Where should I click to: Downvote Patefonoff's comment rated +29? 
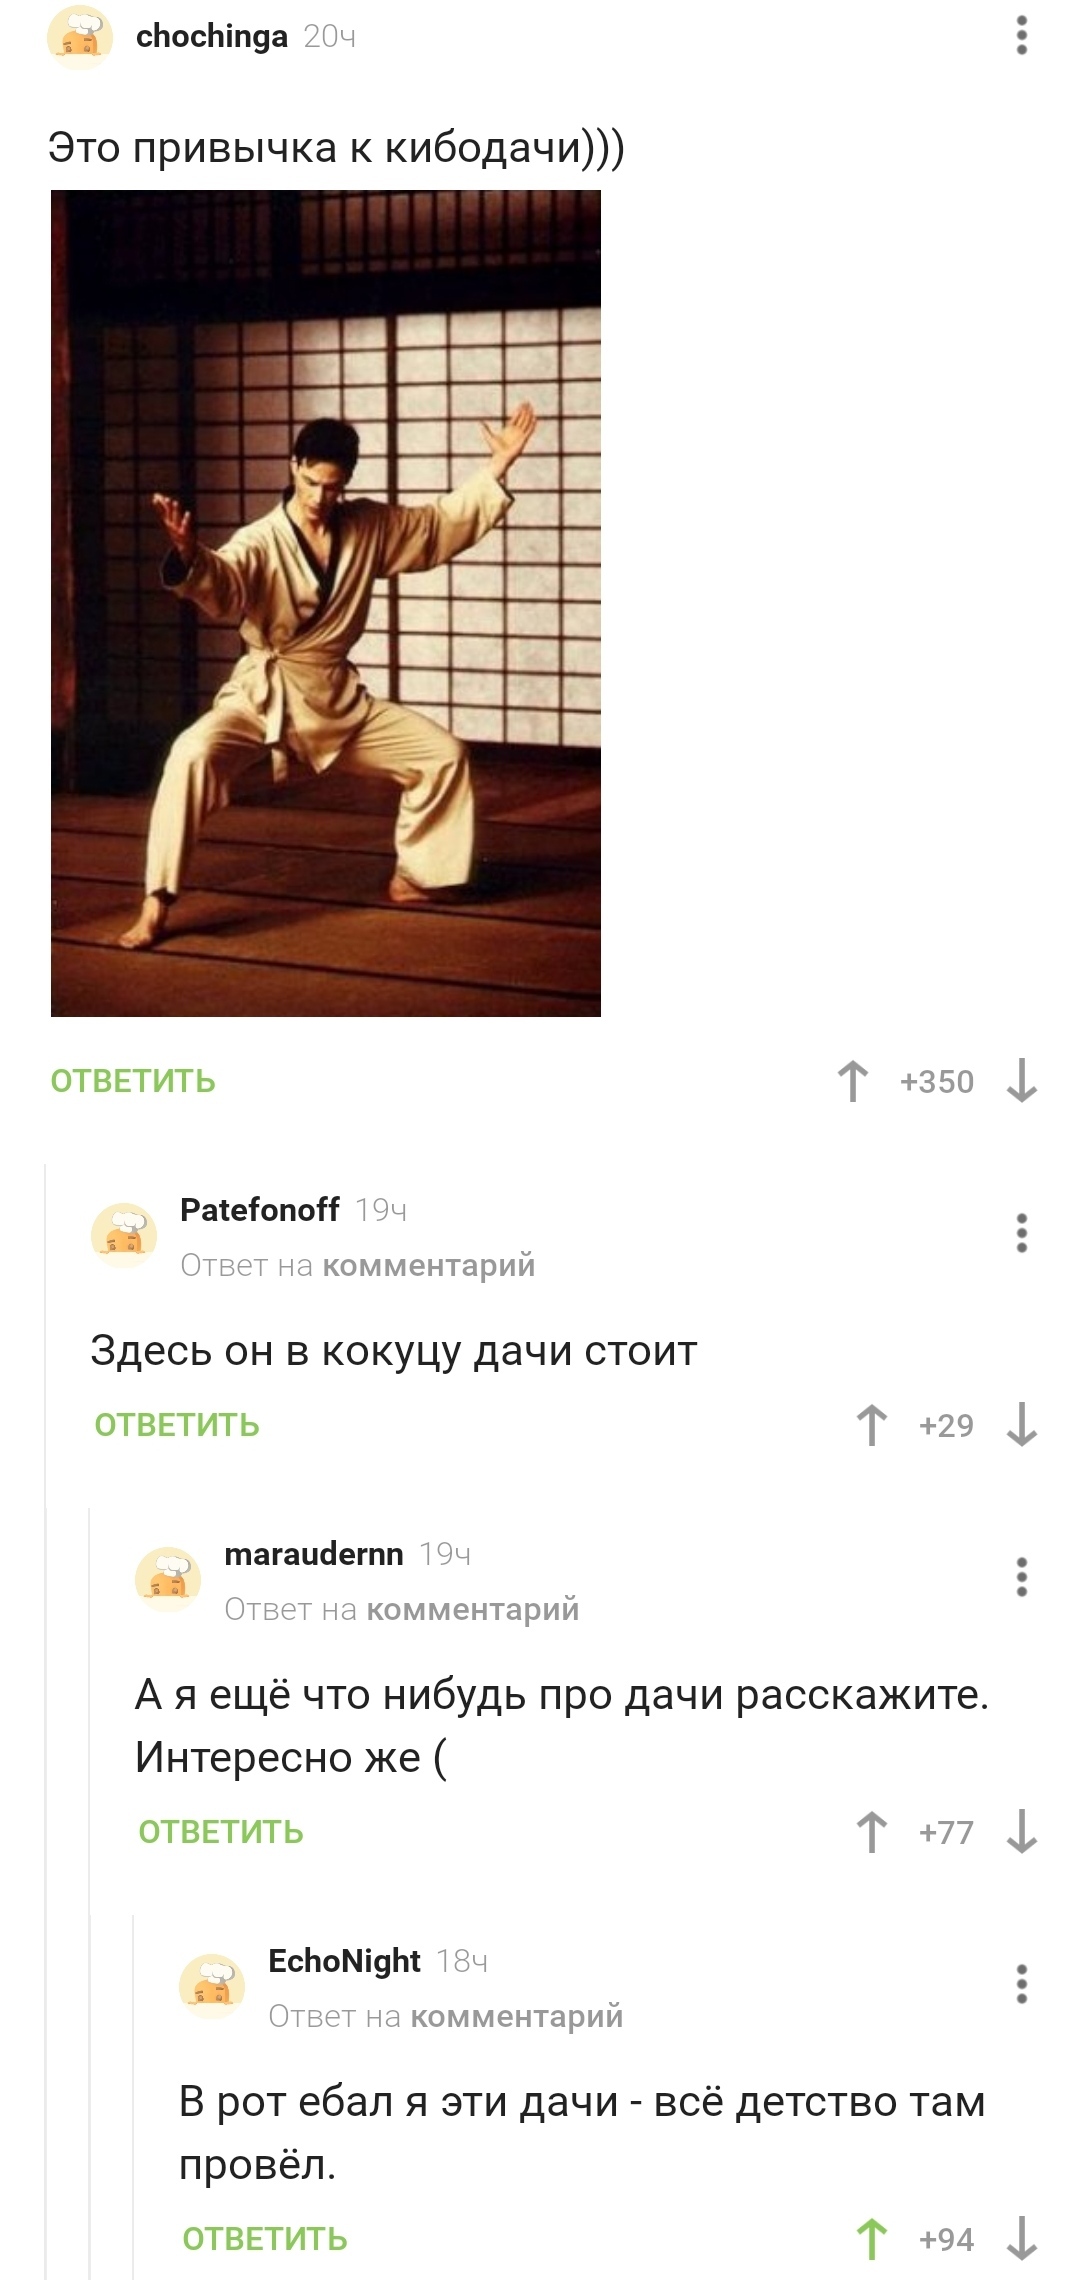pyautogui.click(x=1021, y=1425)
